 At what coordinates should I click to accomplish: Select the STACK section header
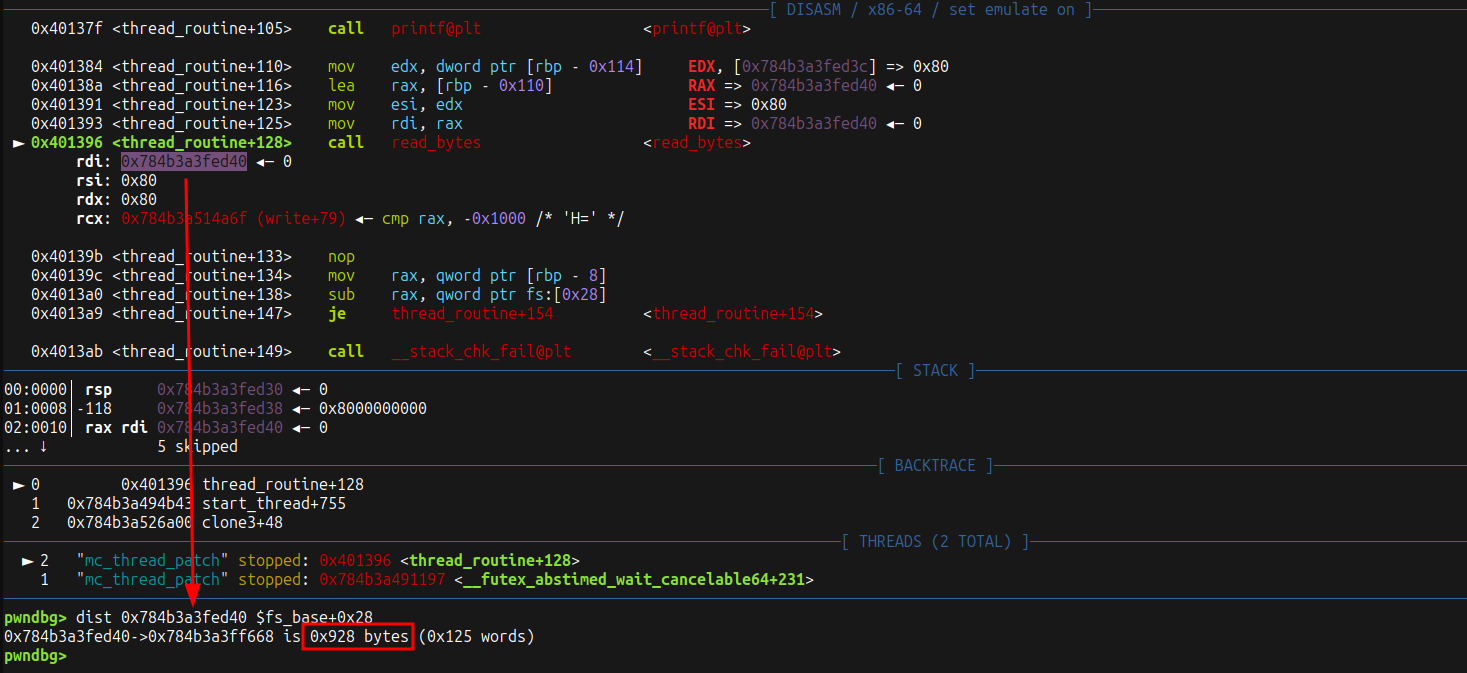[935, 371]
